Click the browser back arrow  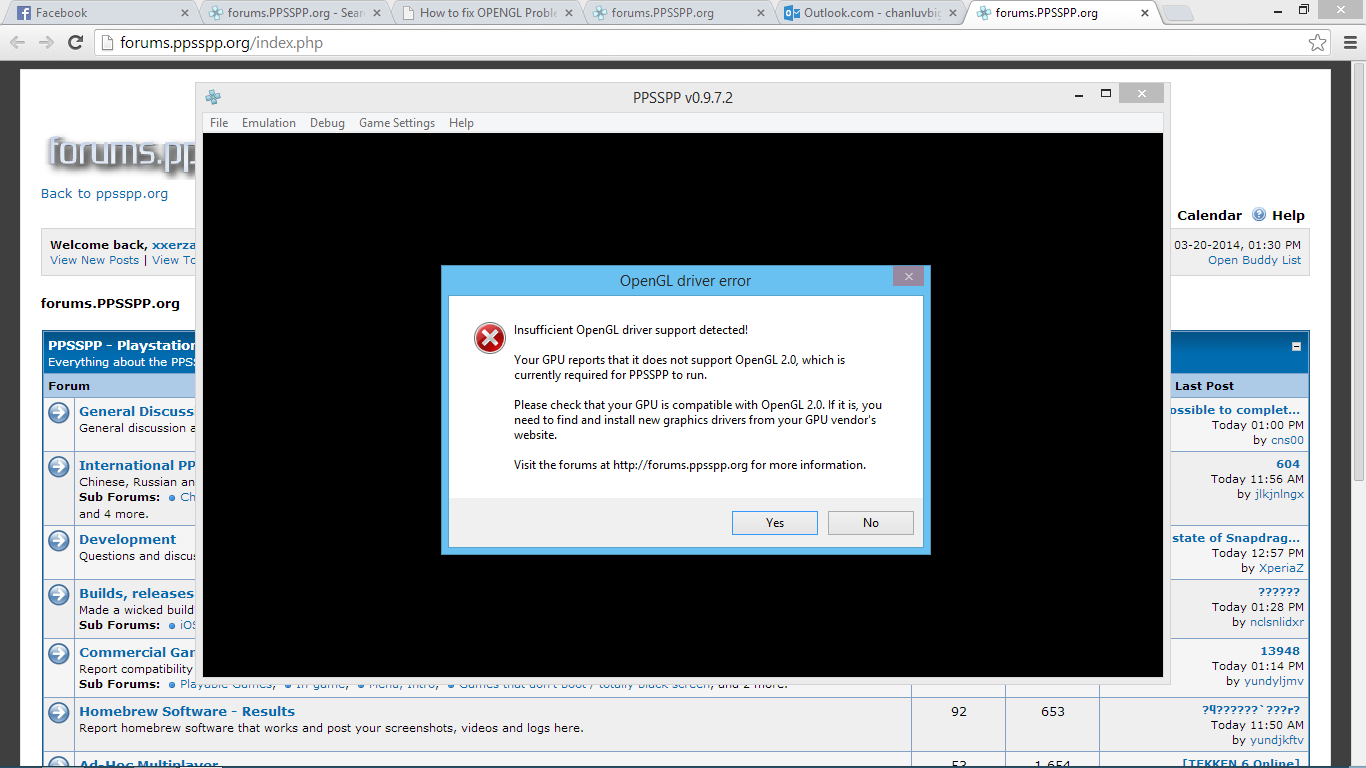(18, 43)
